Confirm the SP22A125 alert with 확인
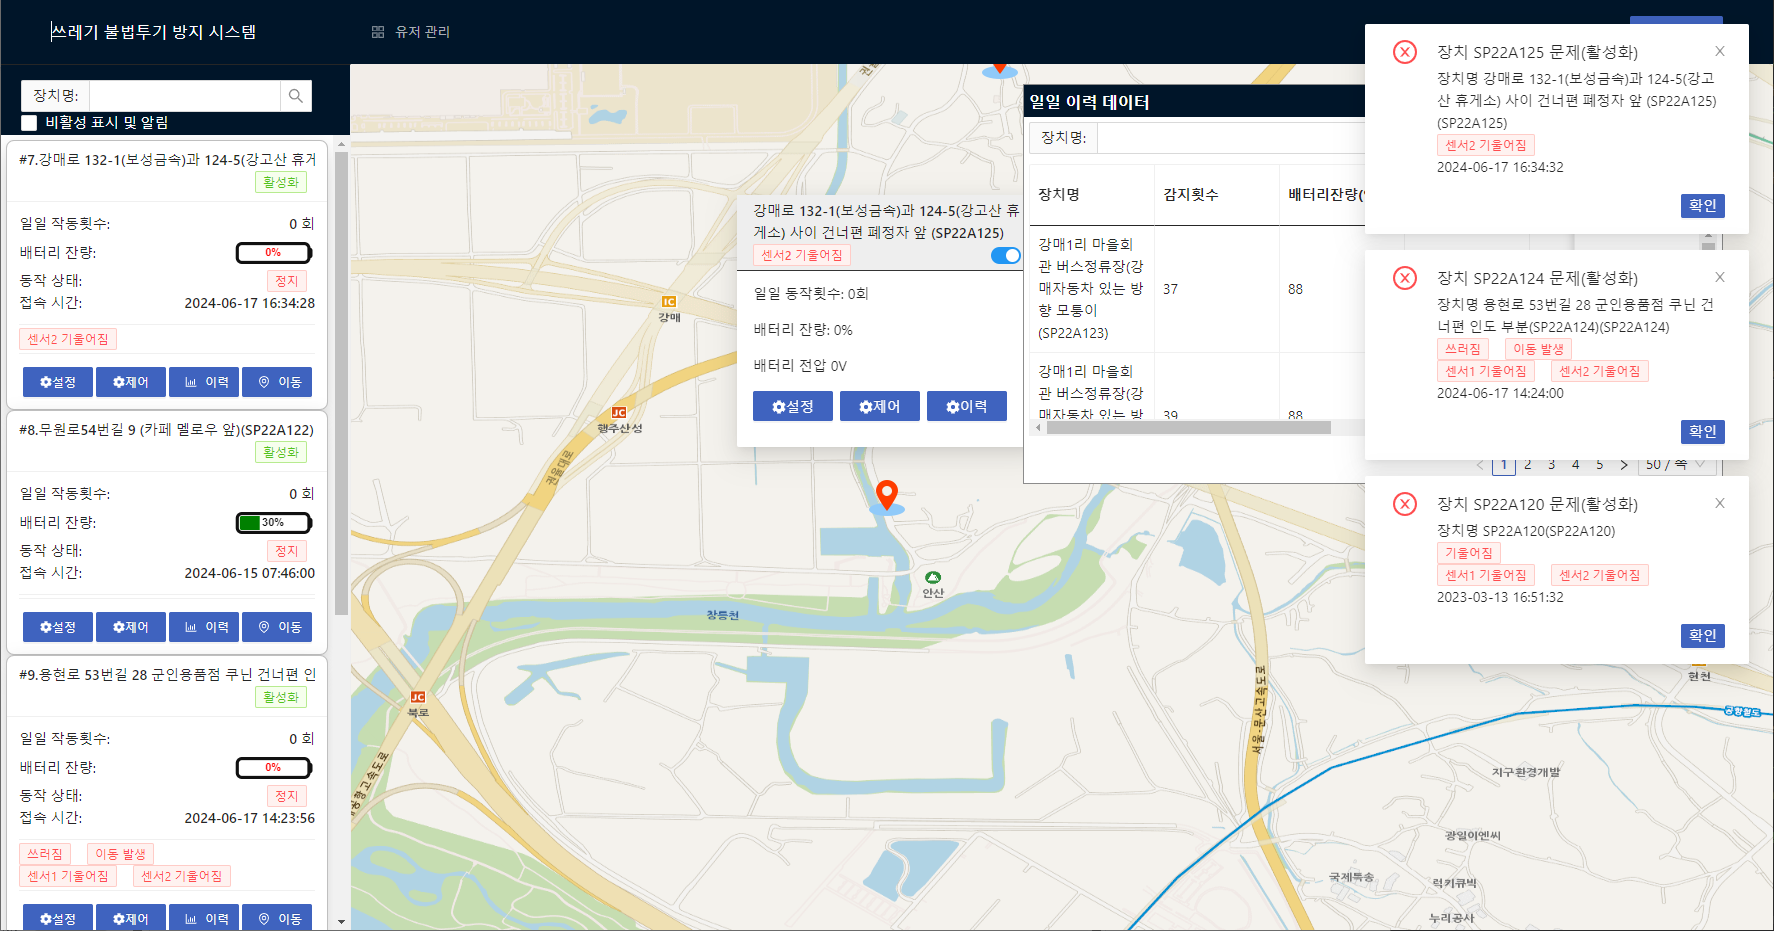 [1703, 205]
